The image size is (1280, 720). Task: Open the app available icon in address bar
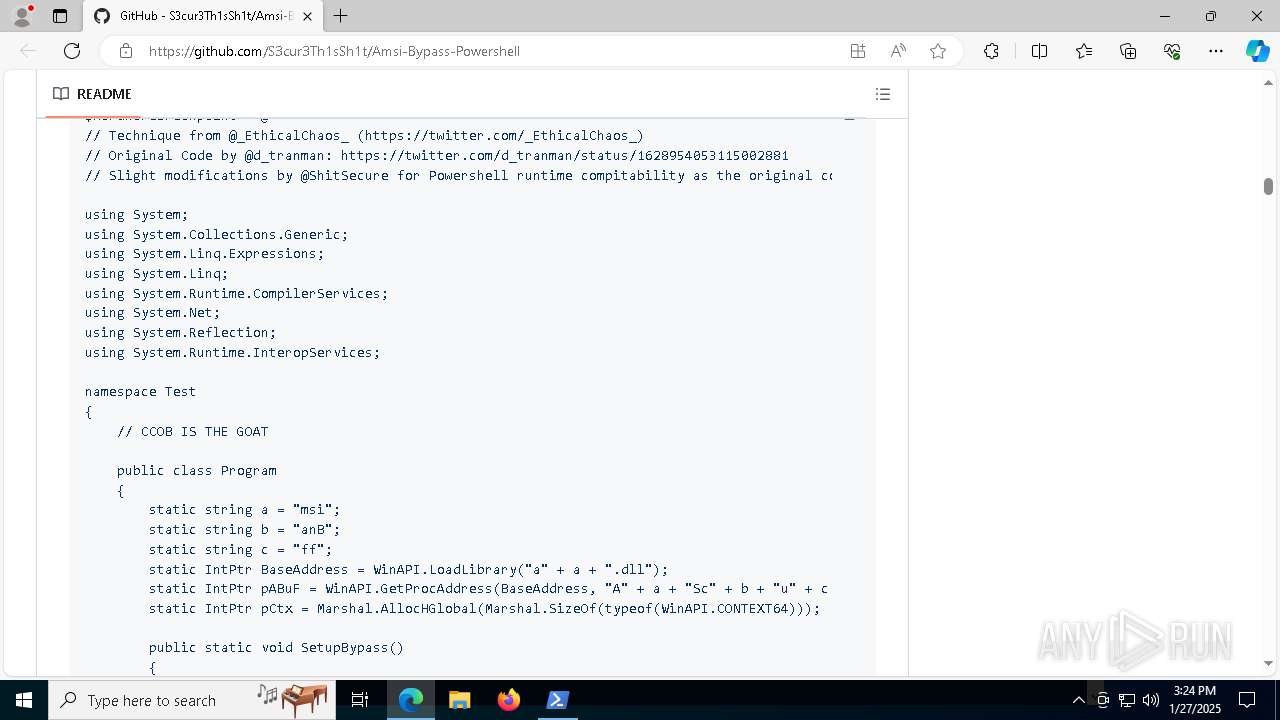(858, 51)
